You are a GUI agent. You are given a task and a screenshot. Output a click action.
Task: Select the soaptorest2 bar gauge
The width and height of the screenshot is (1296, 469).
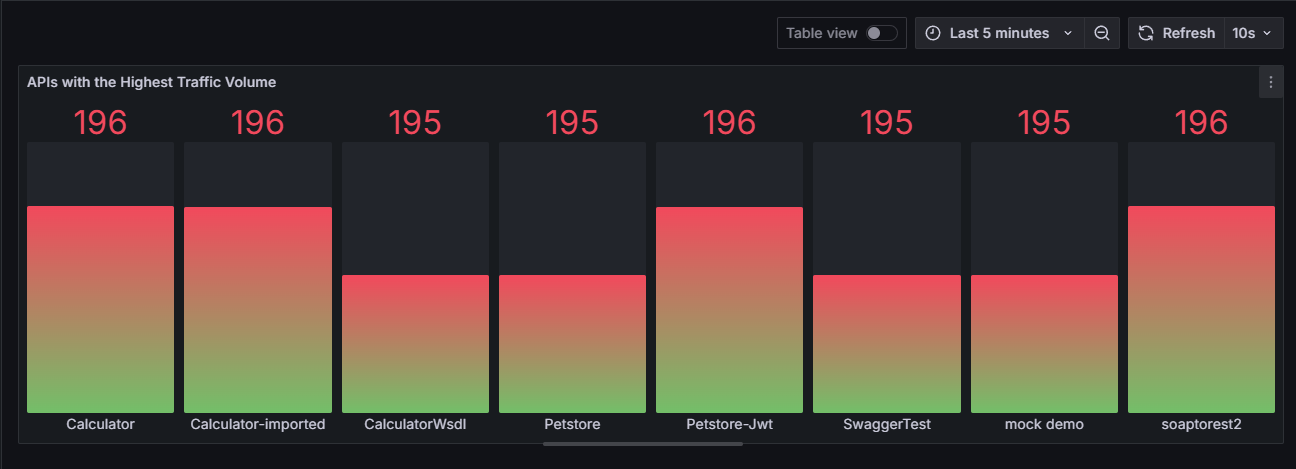[1201, 309]
